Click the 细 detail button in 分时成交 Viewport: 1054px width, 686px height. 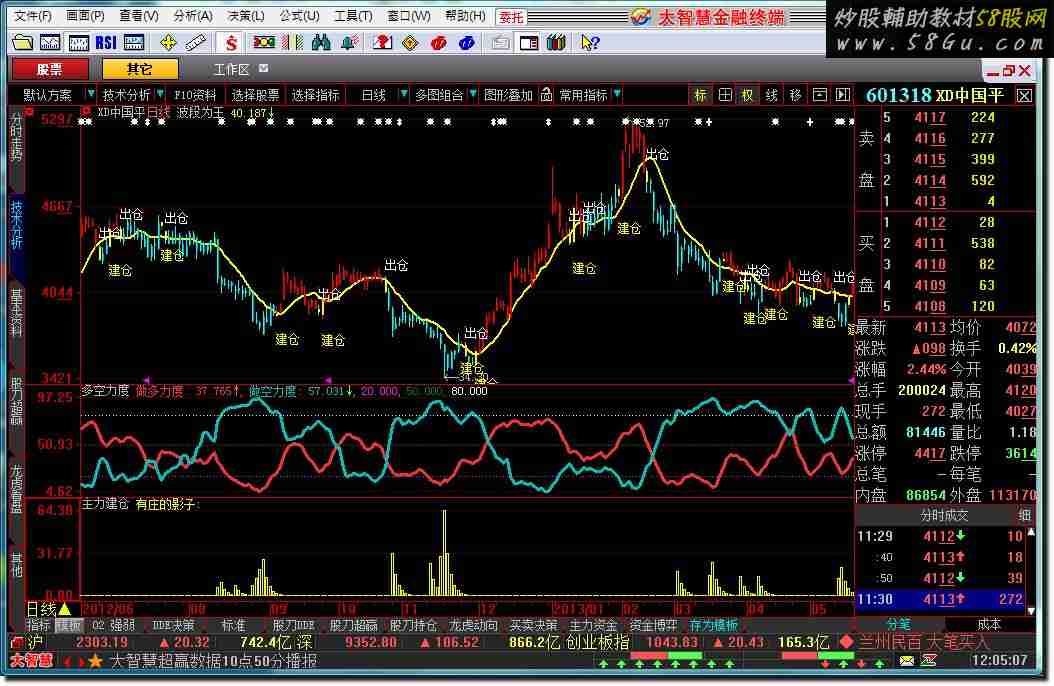tap(1024, 515)
